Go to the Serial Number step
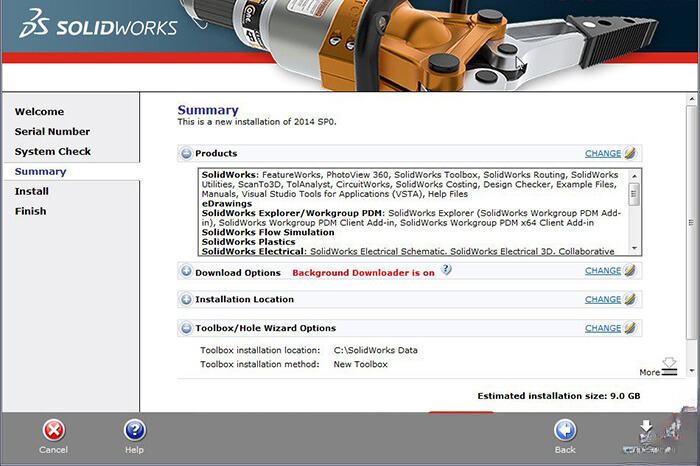 click(52, 132)
